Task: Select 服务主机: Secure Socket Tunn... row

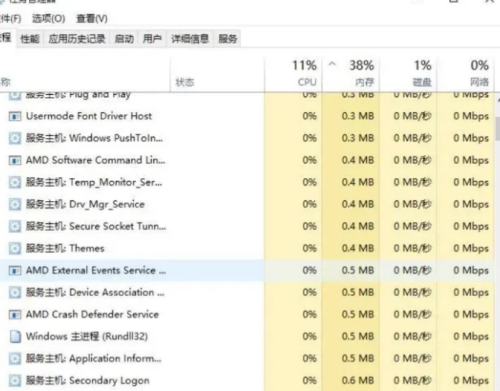Action: 247,226
